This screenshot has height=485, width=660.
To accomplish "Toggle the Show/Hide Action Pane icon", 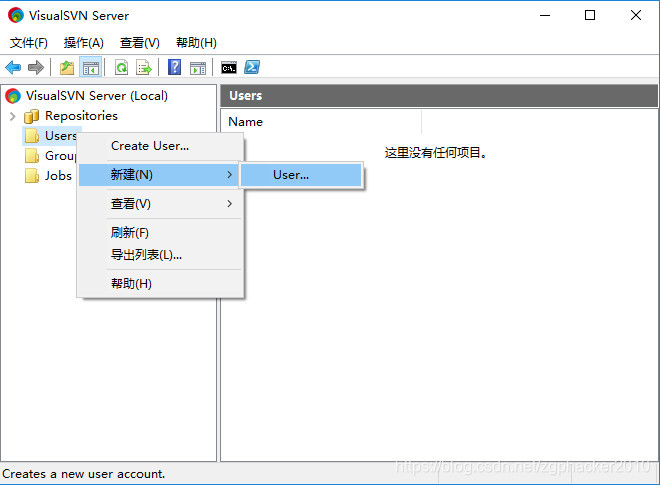I will pos(198,67).
